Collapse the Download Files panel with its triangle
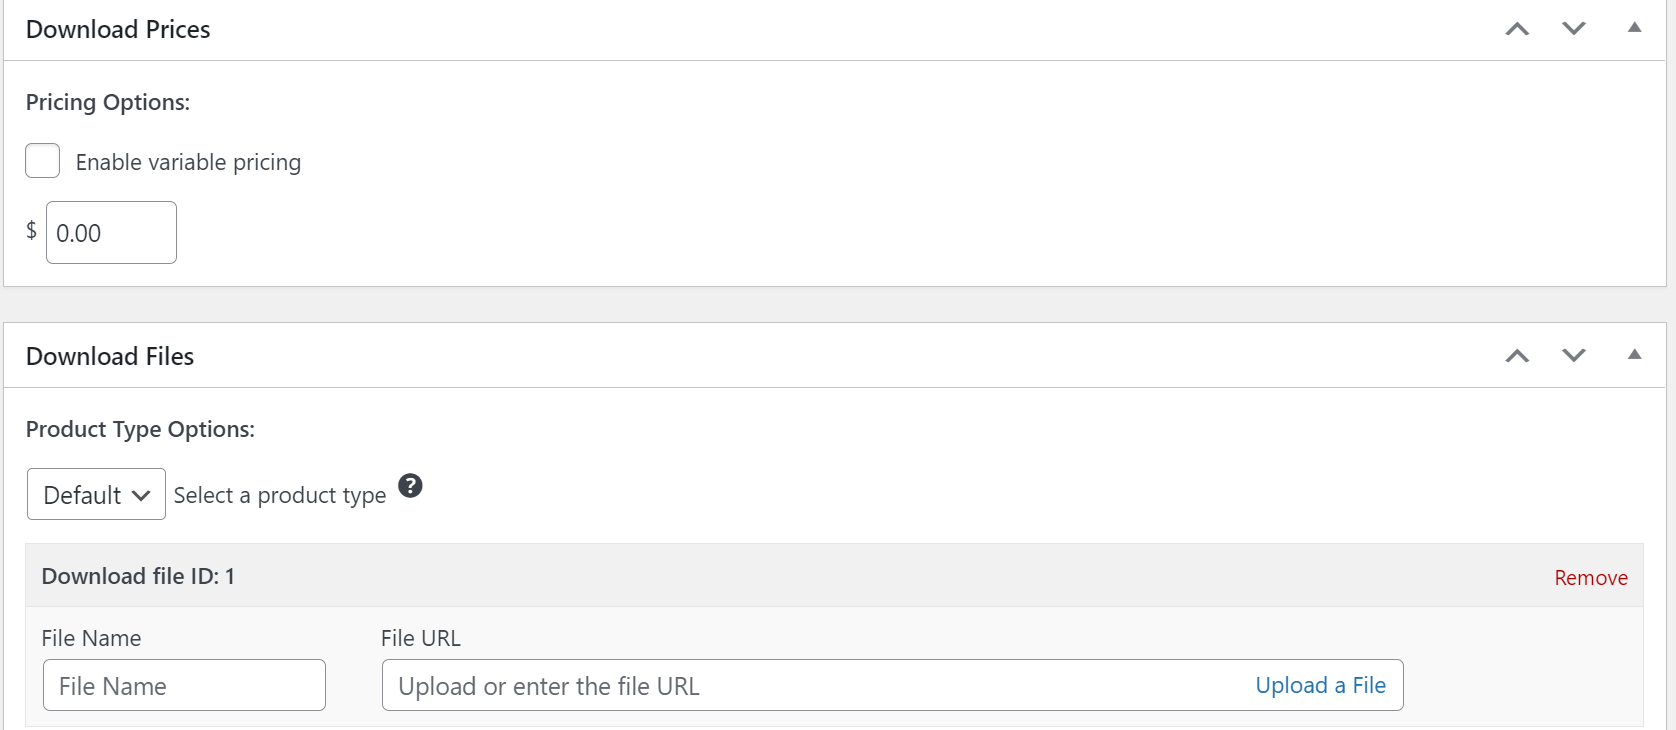The width and height of the screenshot is (1676, 730). click(x=1635, y=353)
